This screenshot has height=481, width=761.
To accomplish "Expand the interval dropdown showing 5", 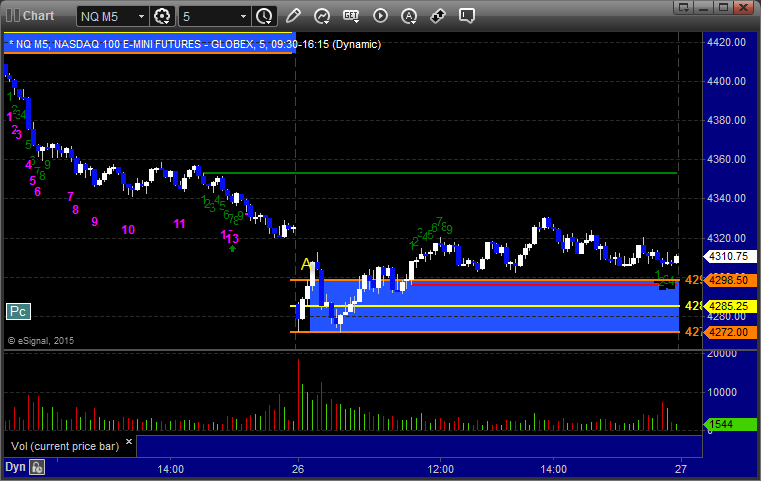I will 215,17.
